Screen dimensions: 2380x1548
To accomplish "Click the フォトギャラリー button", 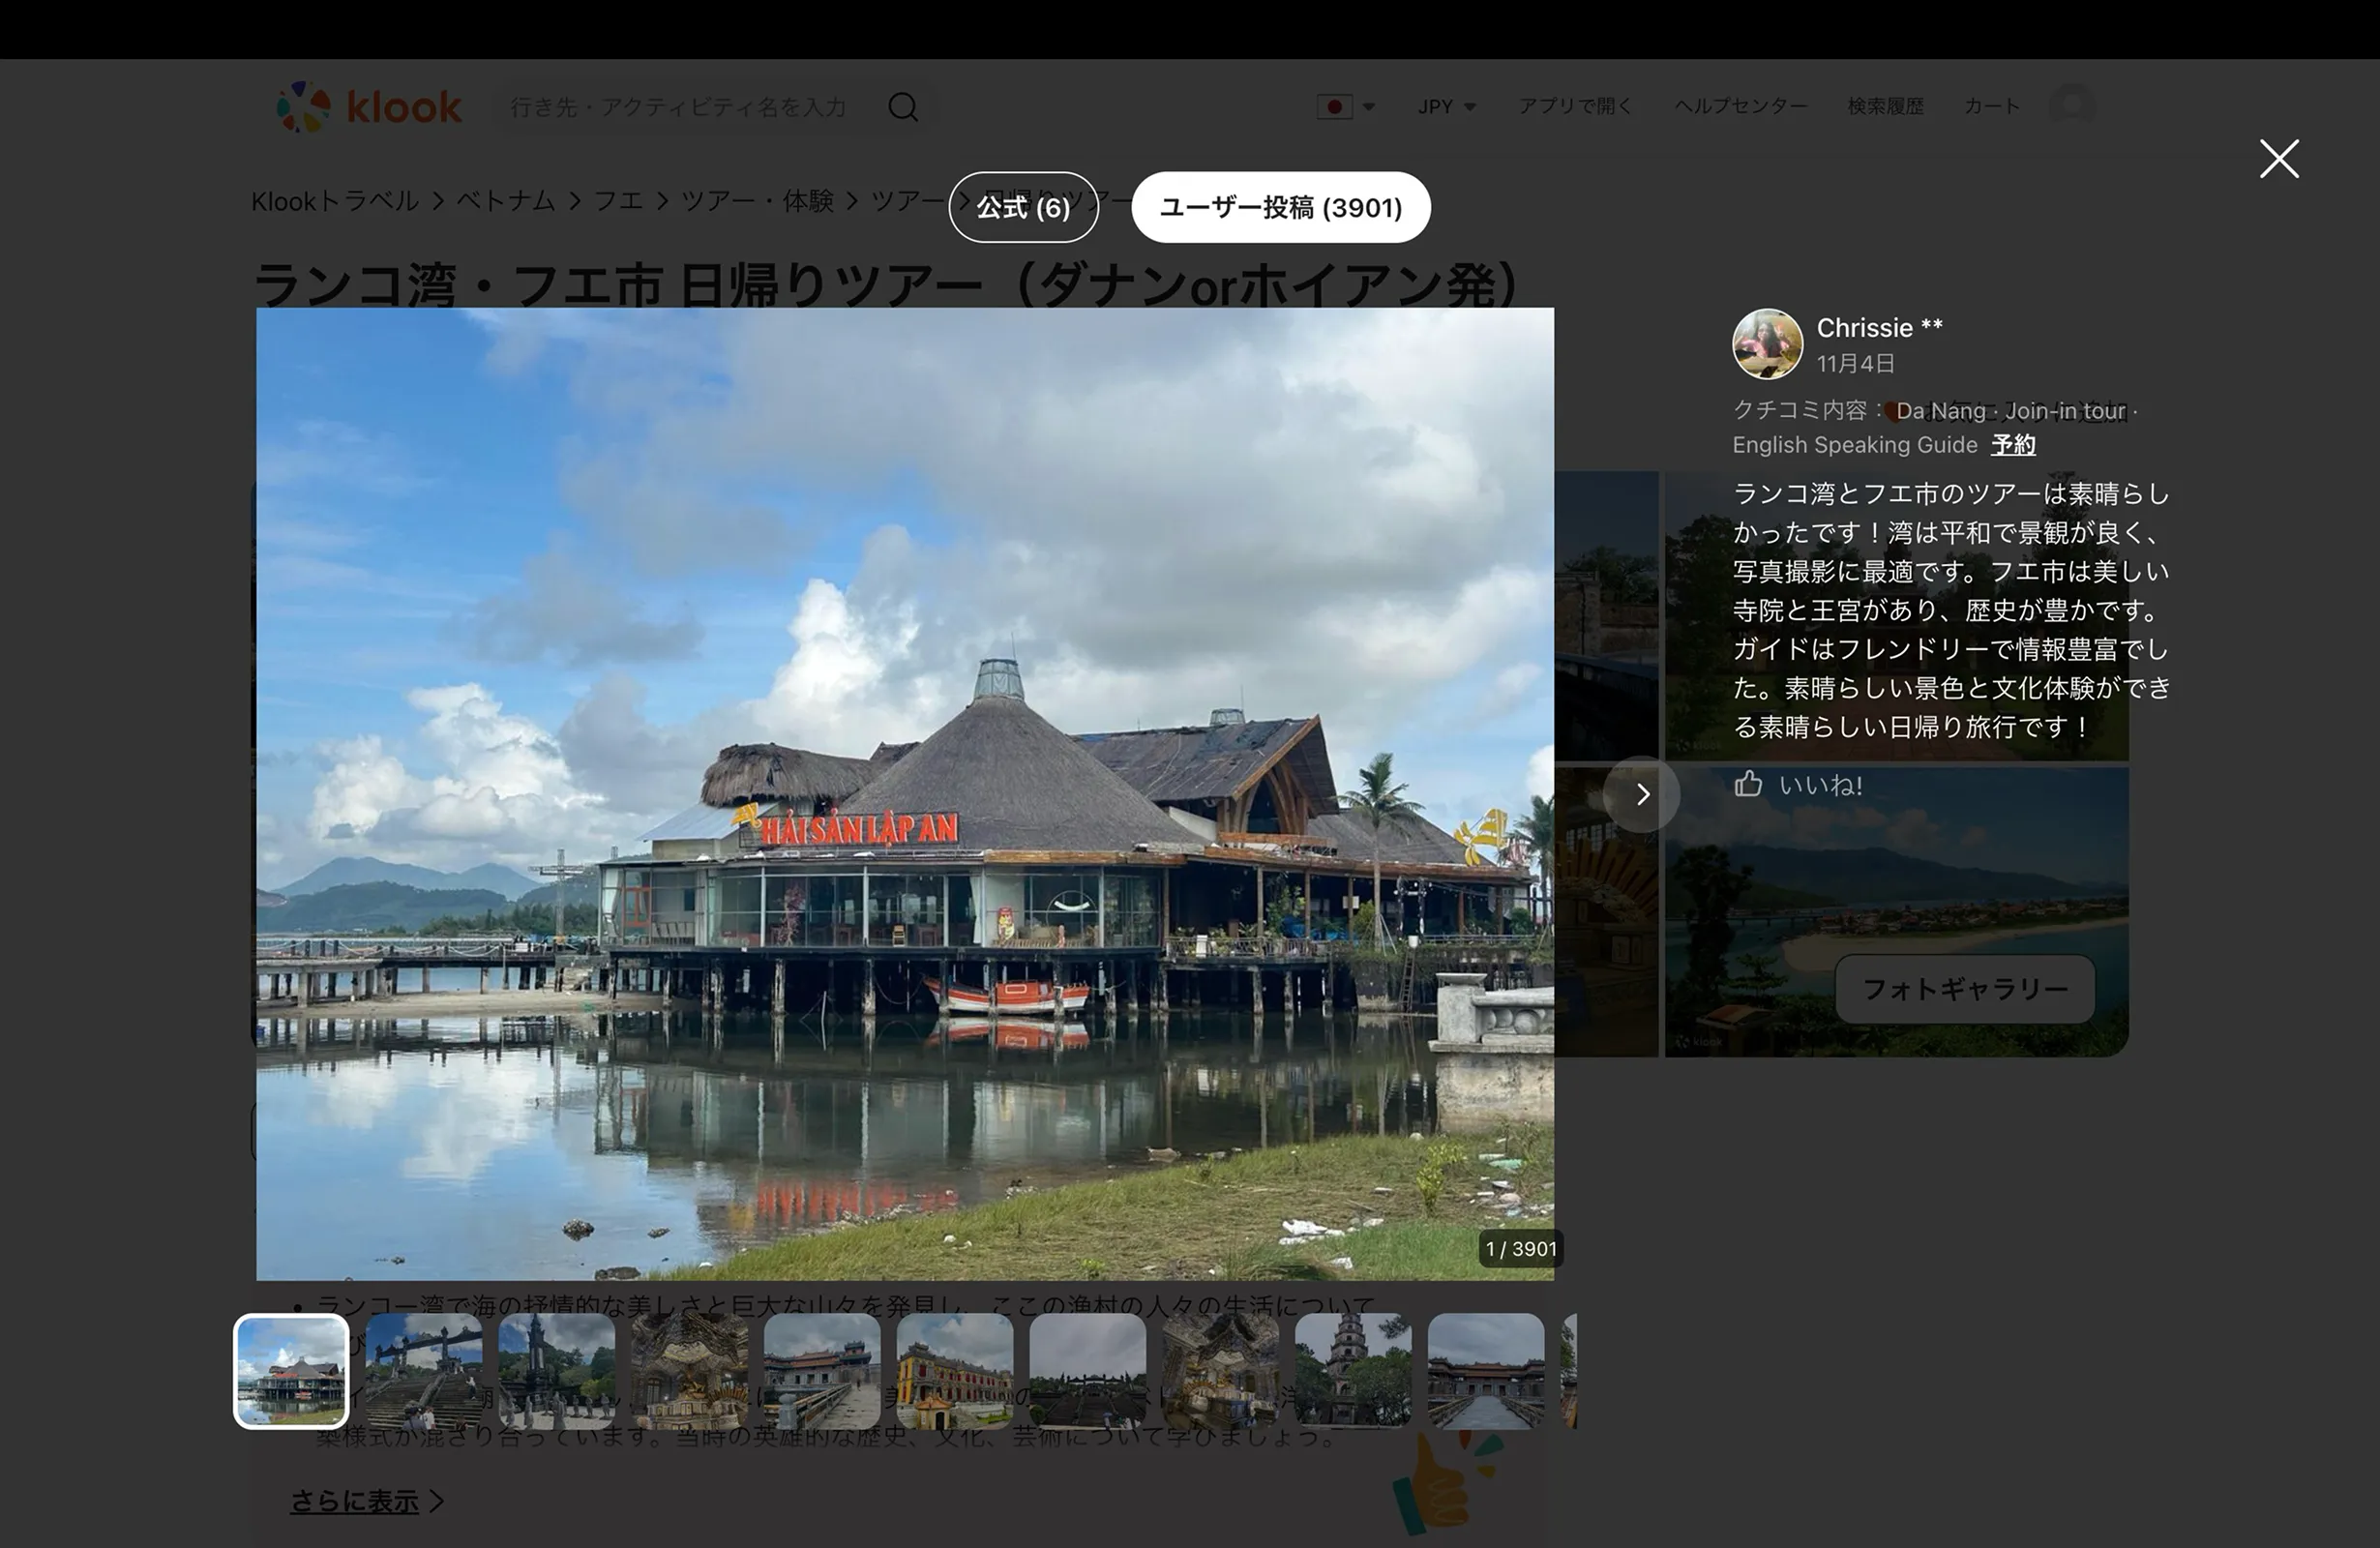I will click(x=1965, y=989).
